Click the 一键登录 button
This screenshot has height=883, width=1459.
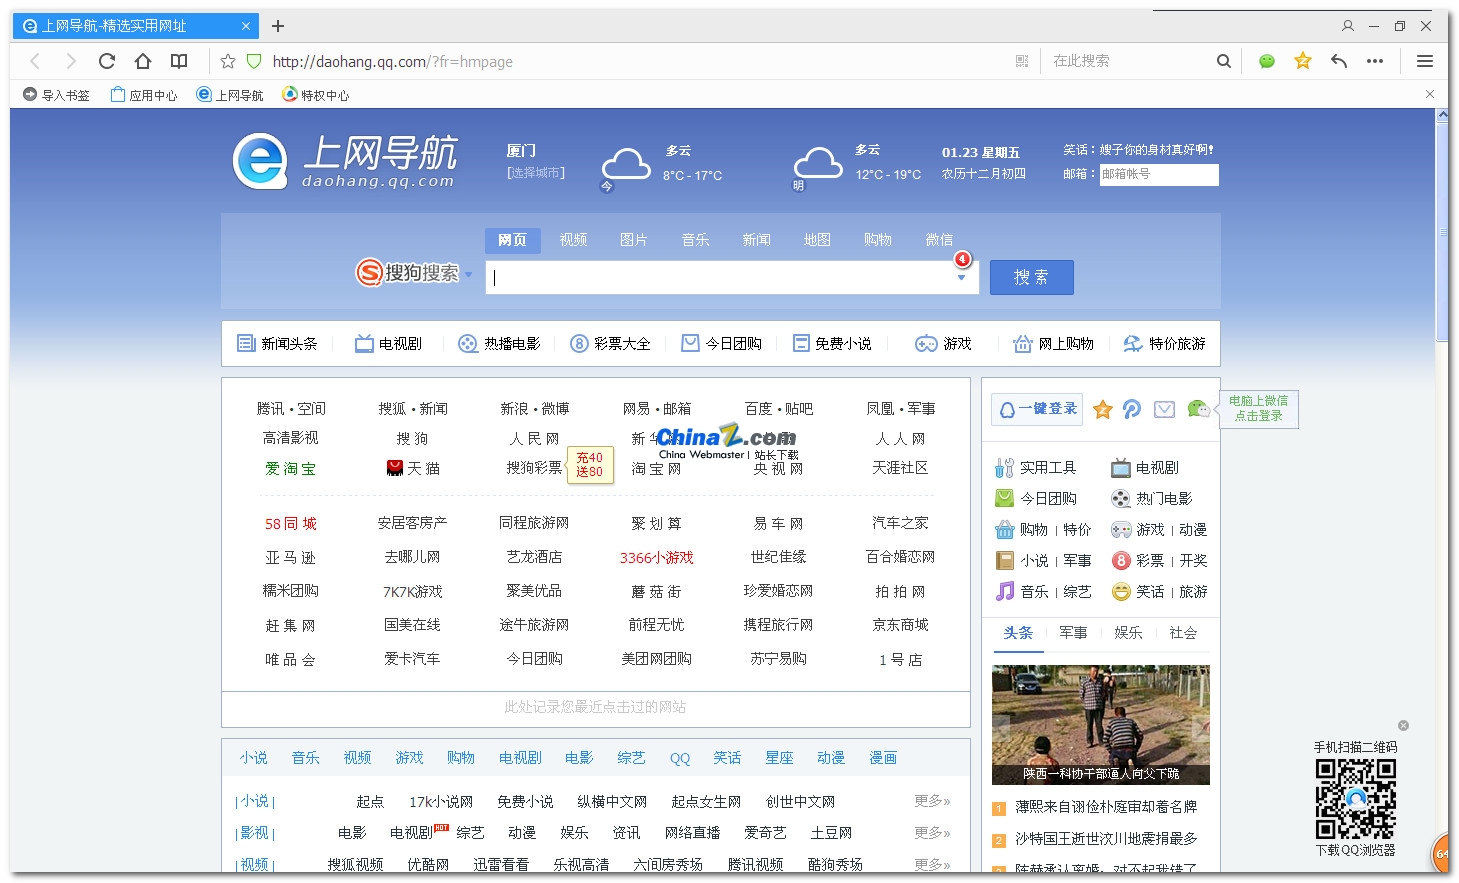[1037, 409]
